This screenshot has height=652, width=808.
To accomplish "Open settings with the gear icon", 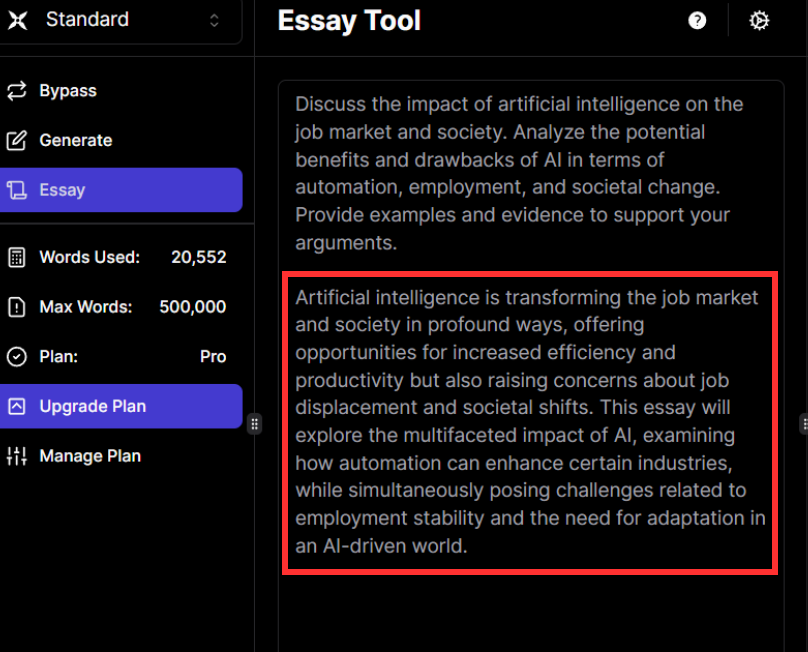I will point(759,21).
